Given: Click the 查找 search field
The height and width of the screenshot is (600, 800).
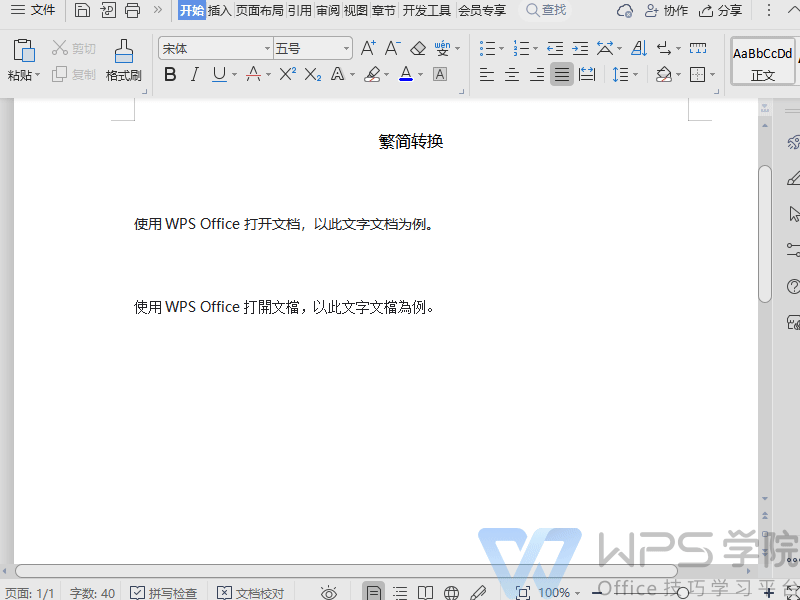Looking at the screenshot, I should [546, 10].
